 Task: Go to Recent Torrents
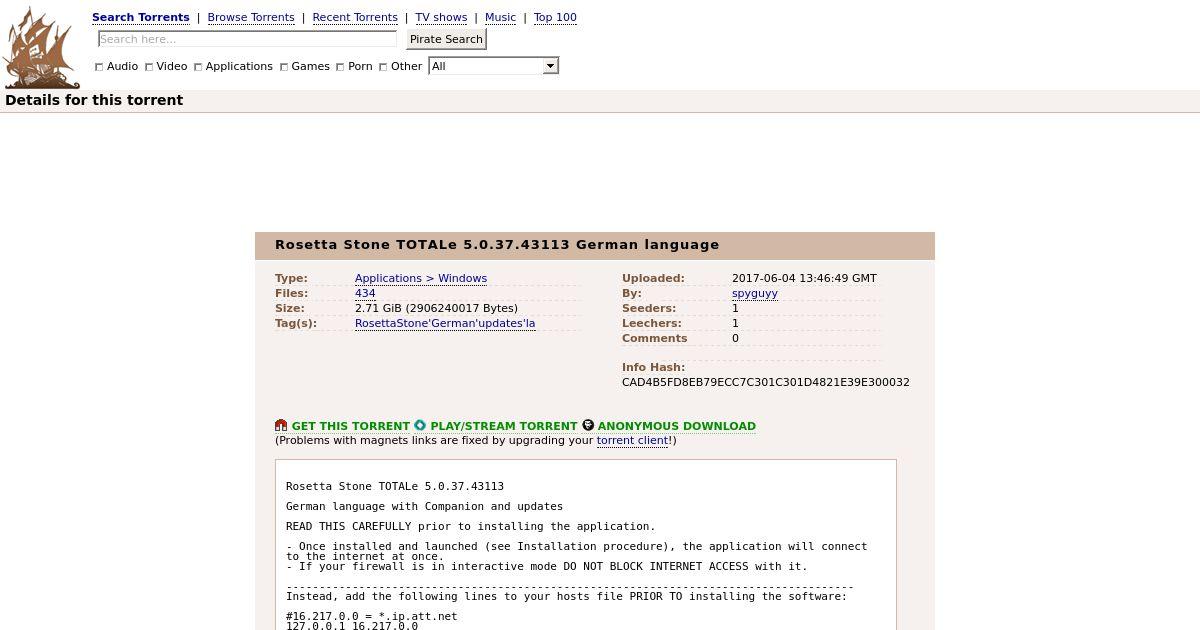pos(355,17)
